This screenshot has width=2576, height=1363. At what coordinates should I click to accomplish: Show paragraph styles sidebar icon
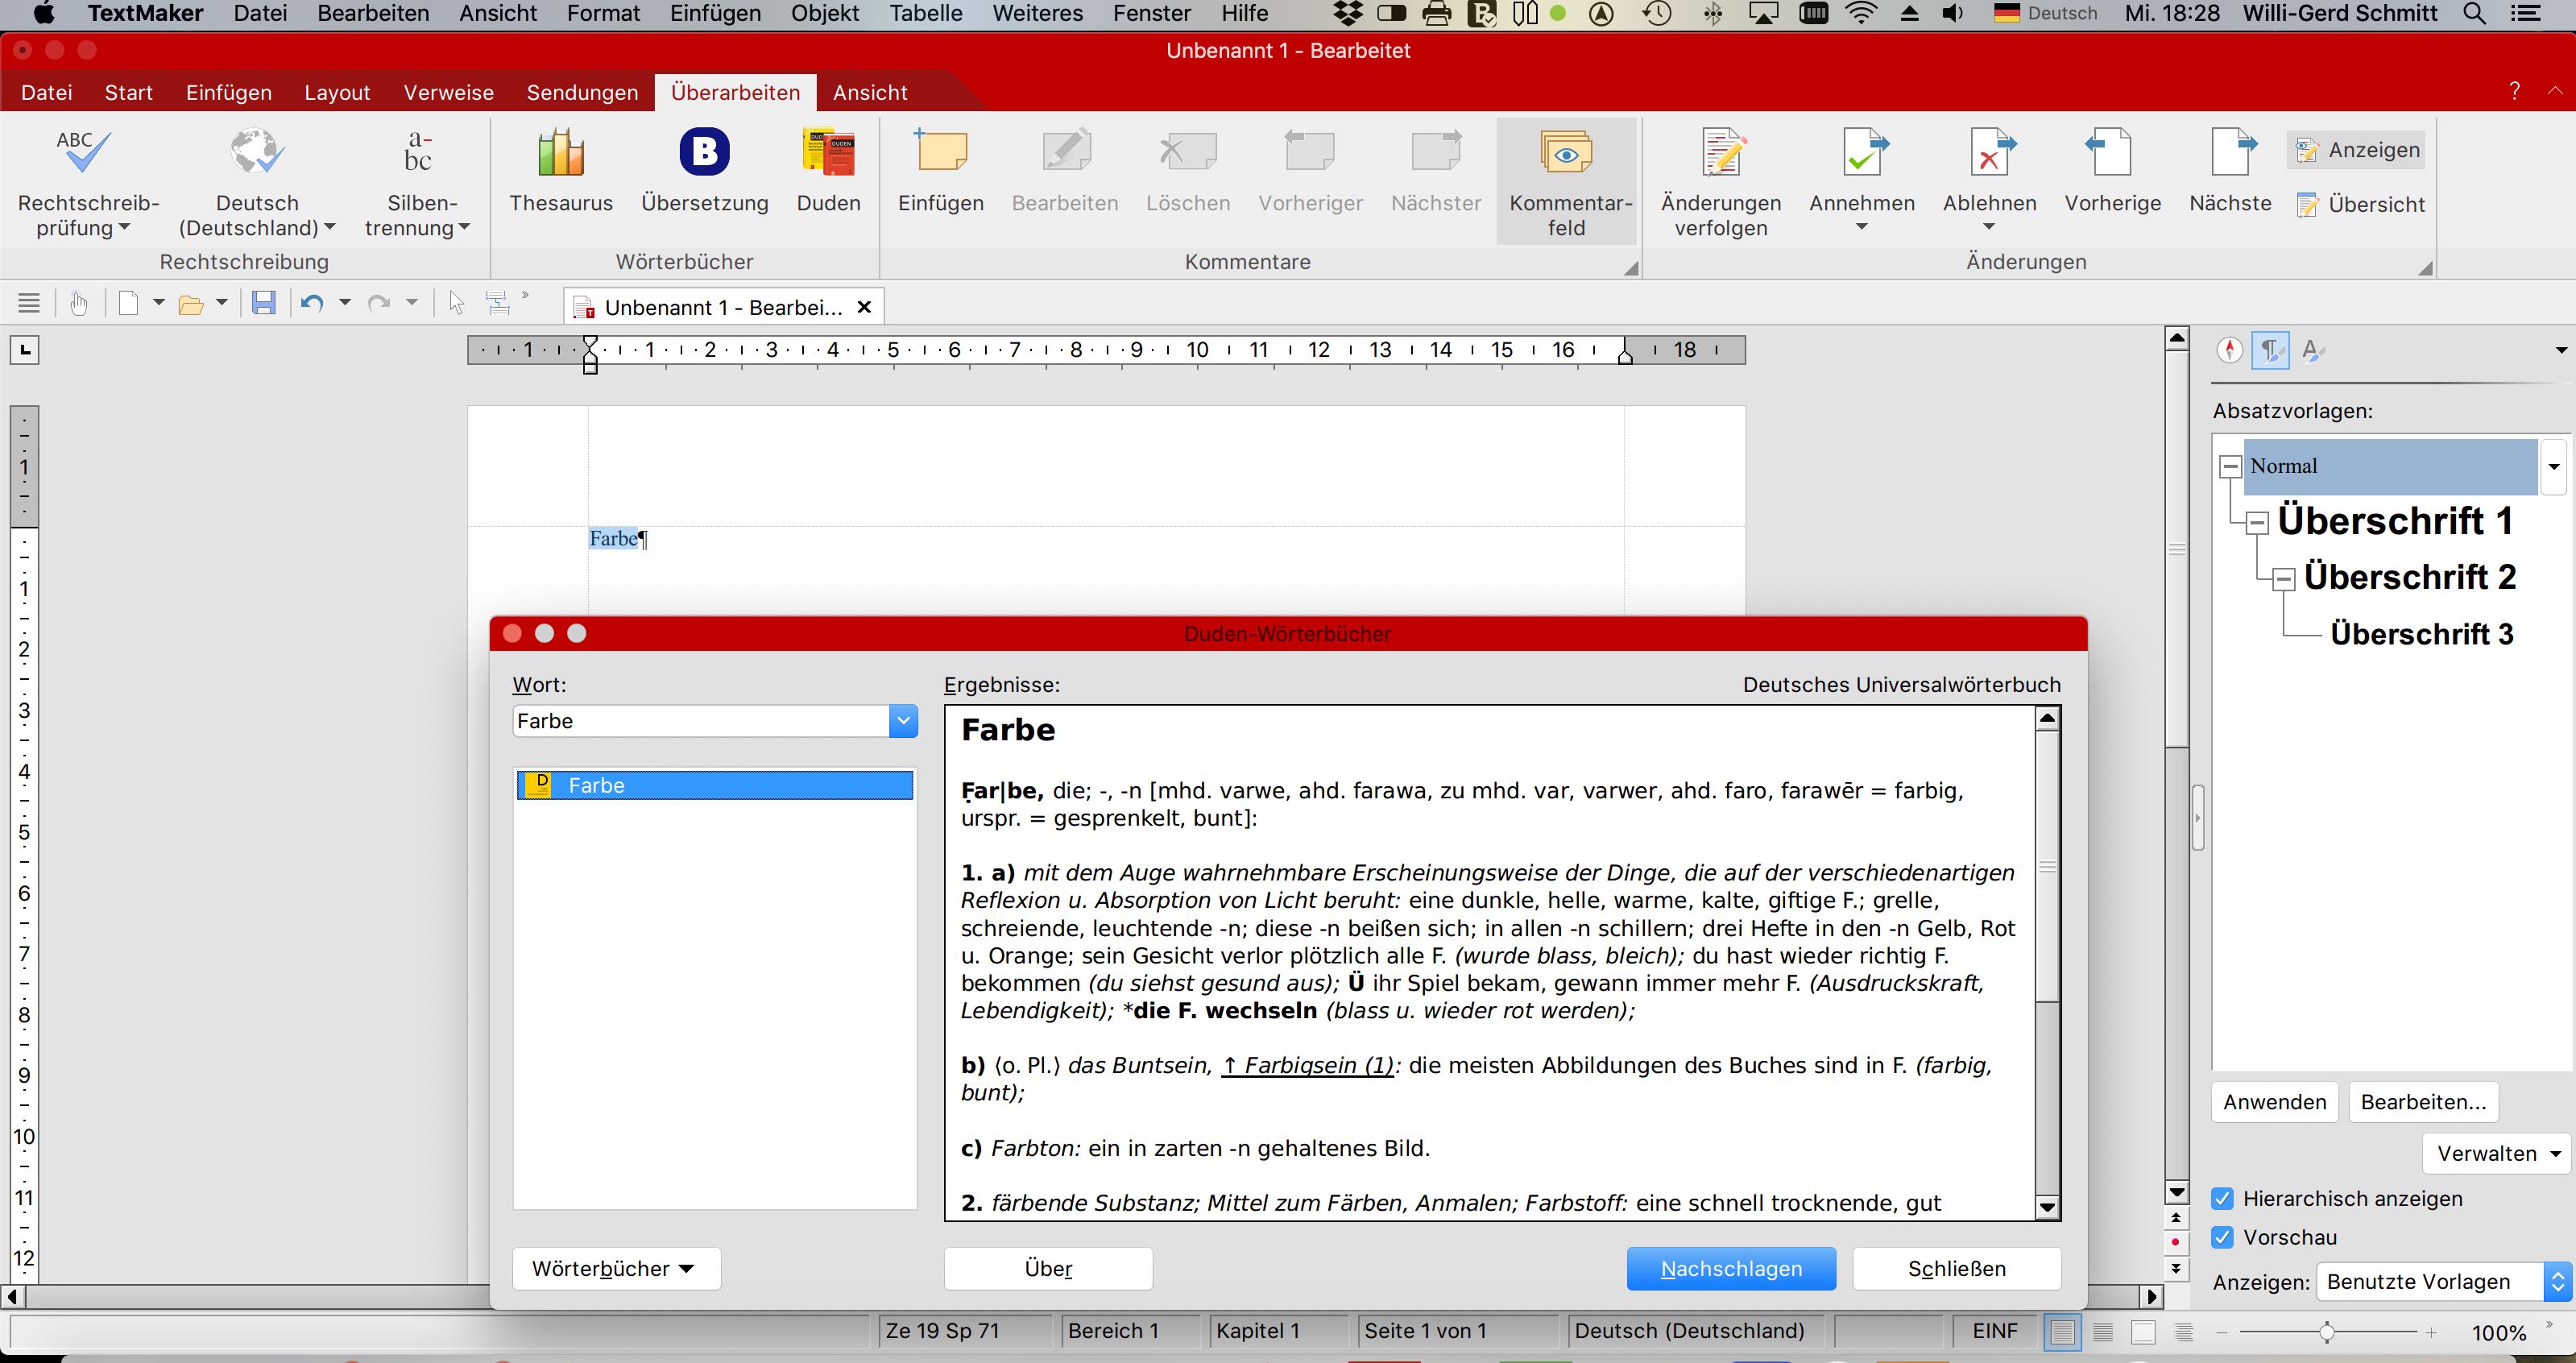[2270, 350]
